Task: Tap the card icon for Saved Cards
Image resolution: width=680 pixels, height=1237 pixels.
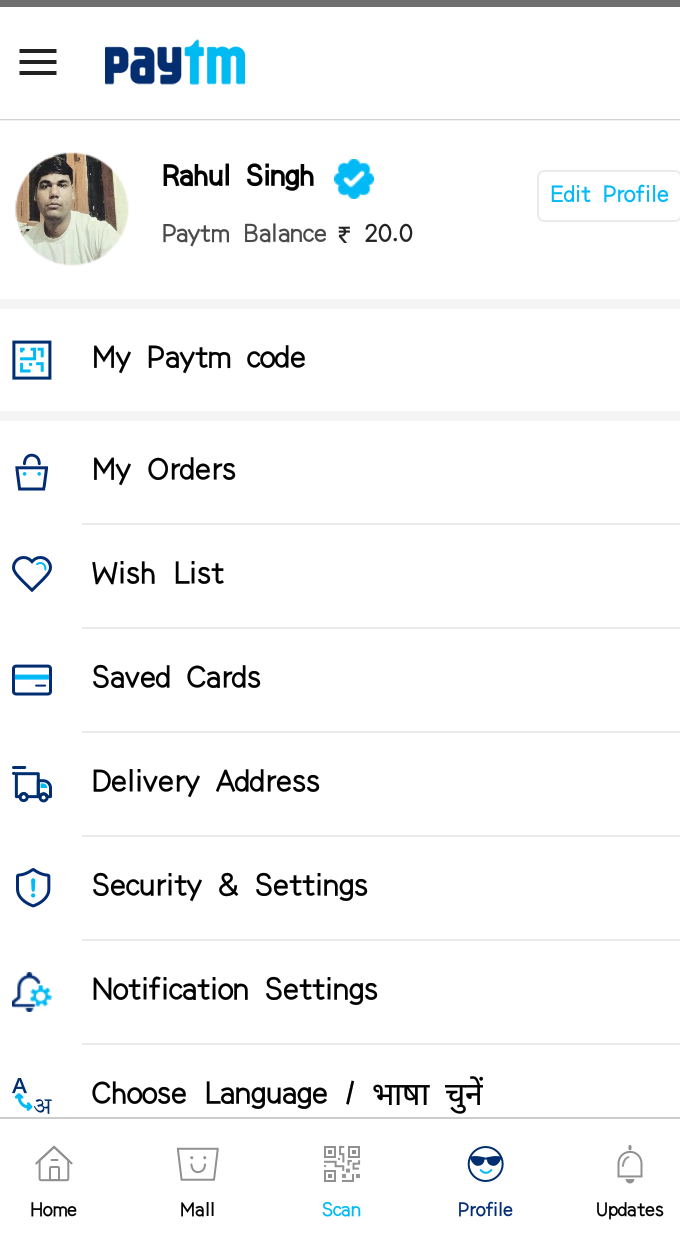Action: coord(32,680)
